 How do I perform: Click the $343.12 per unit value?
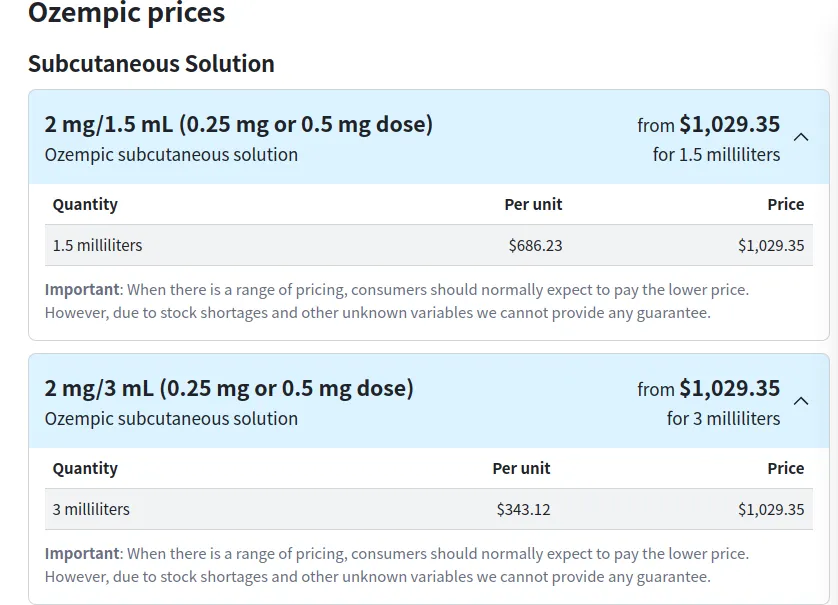(x=523, y=509)
